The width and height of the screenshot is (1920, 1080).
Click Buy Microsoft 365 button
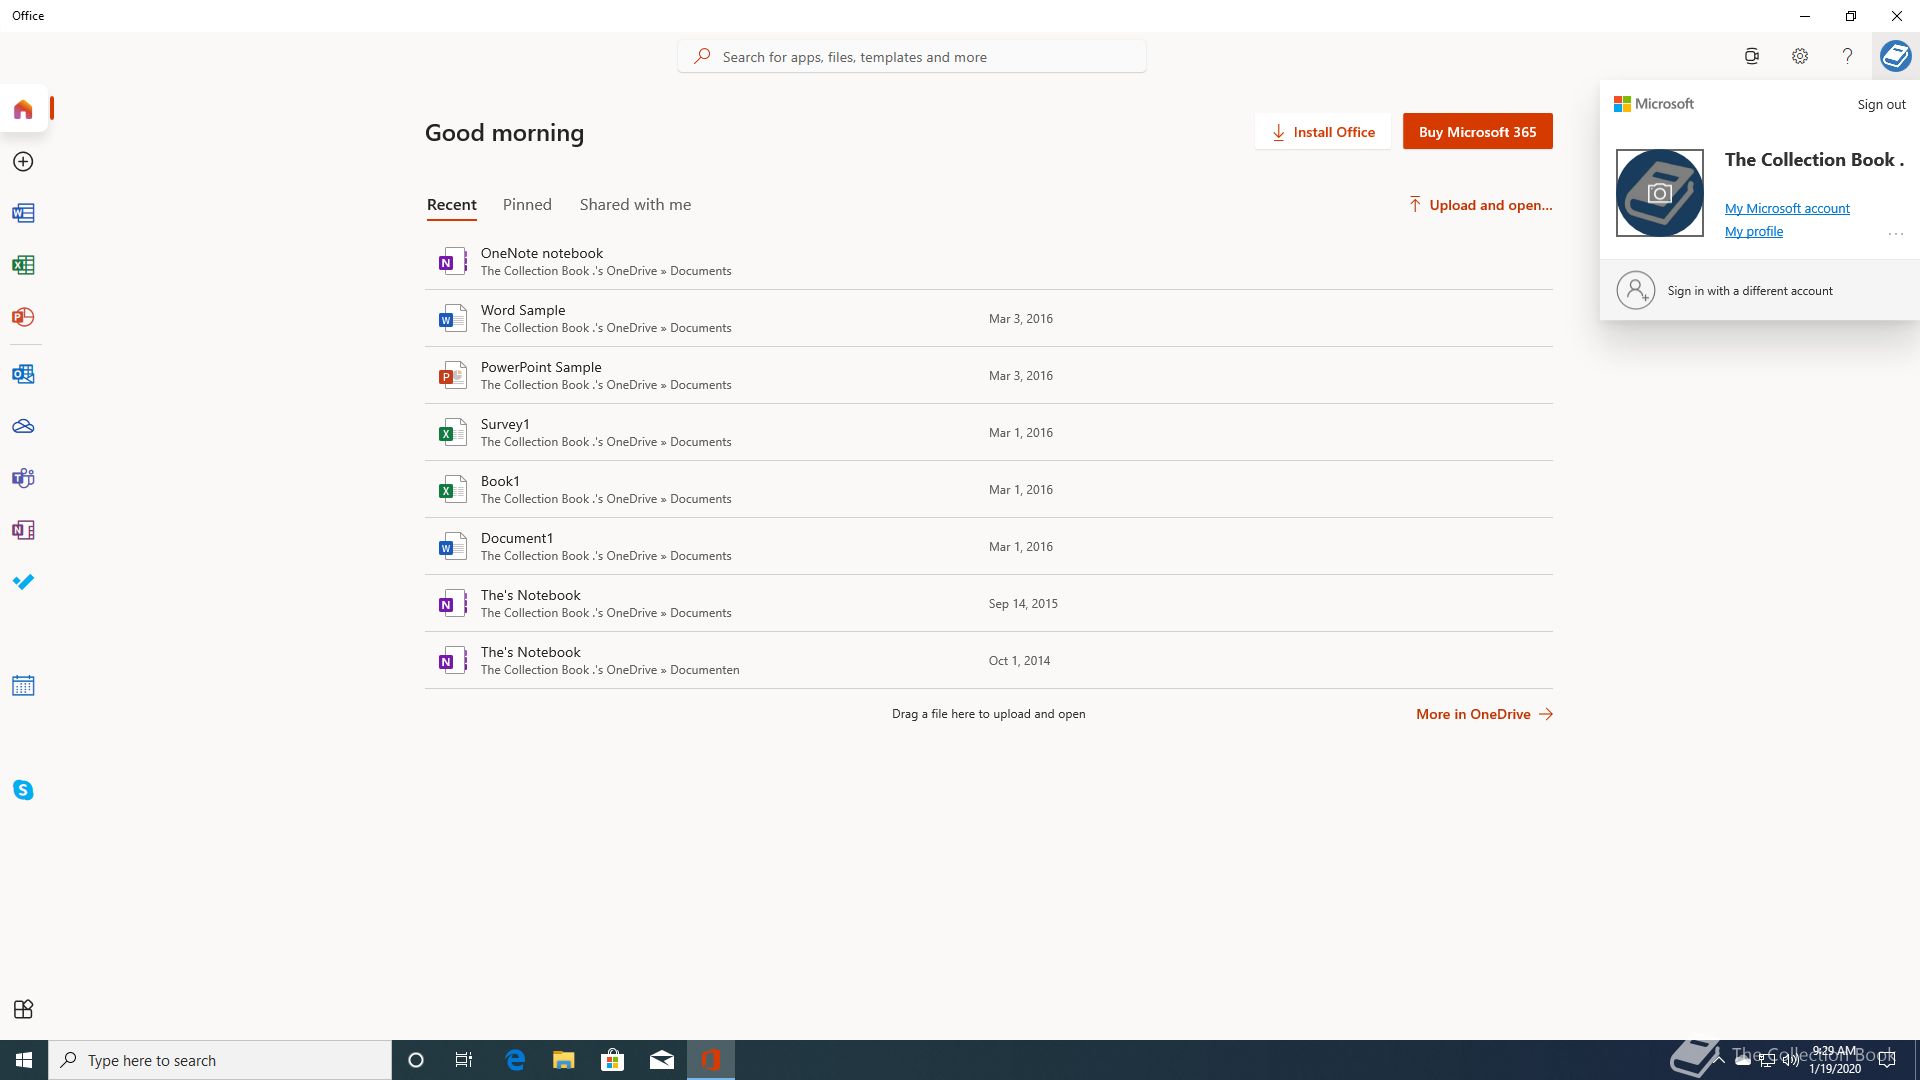click(1477, 132)
